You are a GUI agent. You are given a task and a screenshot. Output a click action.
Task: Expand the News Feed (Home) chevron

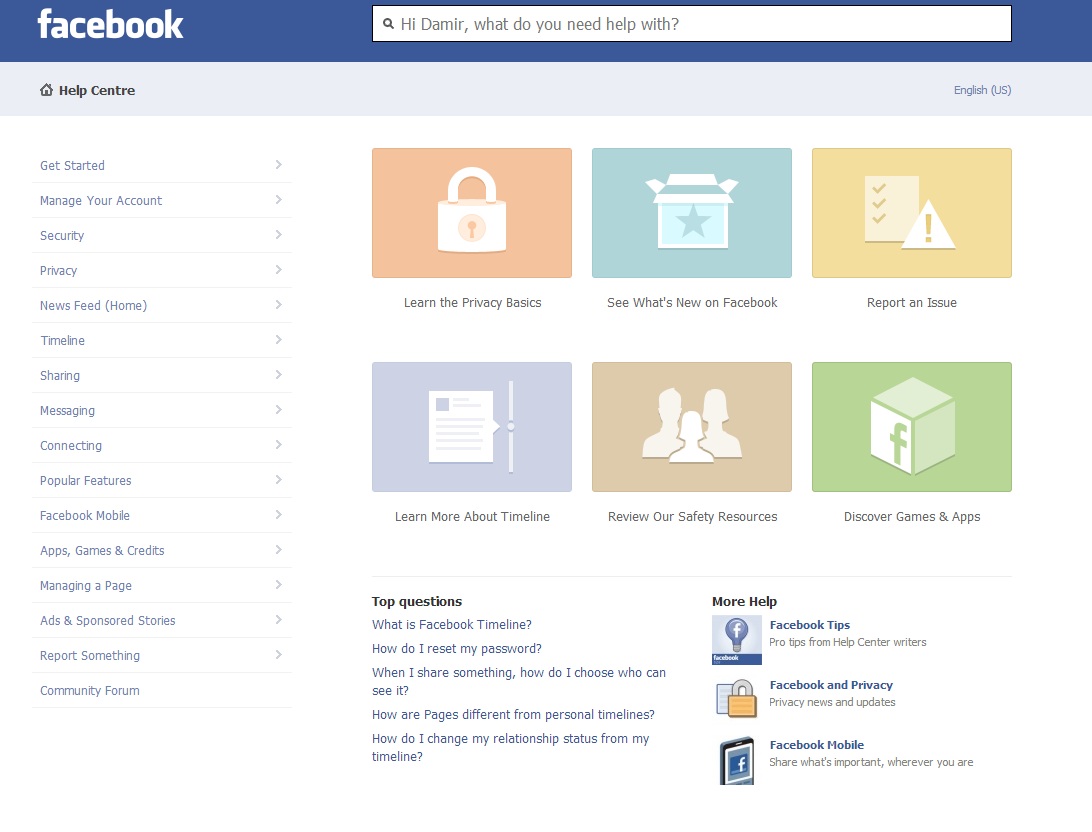[279, 304]
